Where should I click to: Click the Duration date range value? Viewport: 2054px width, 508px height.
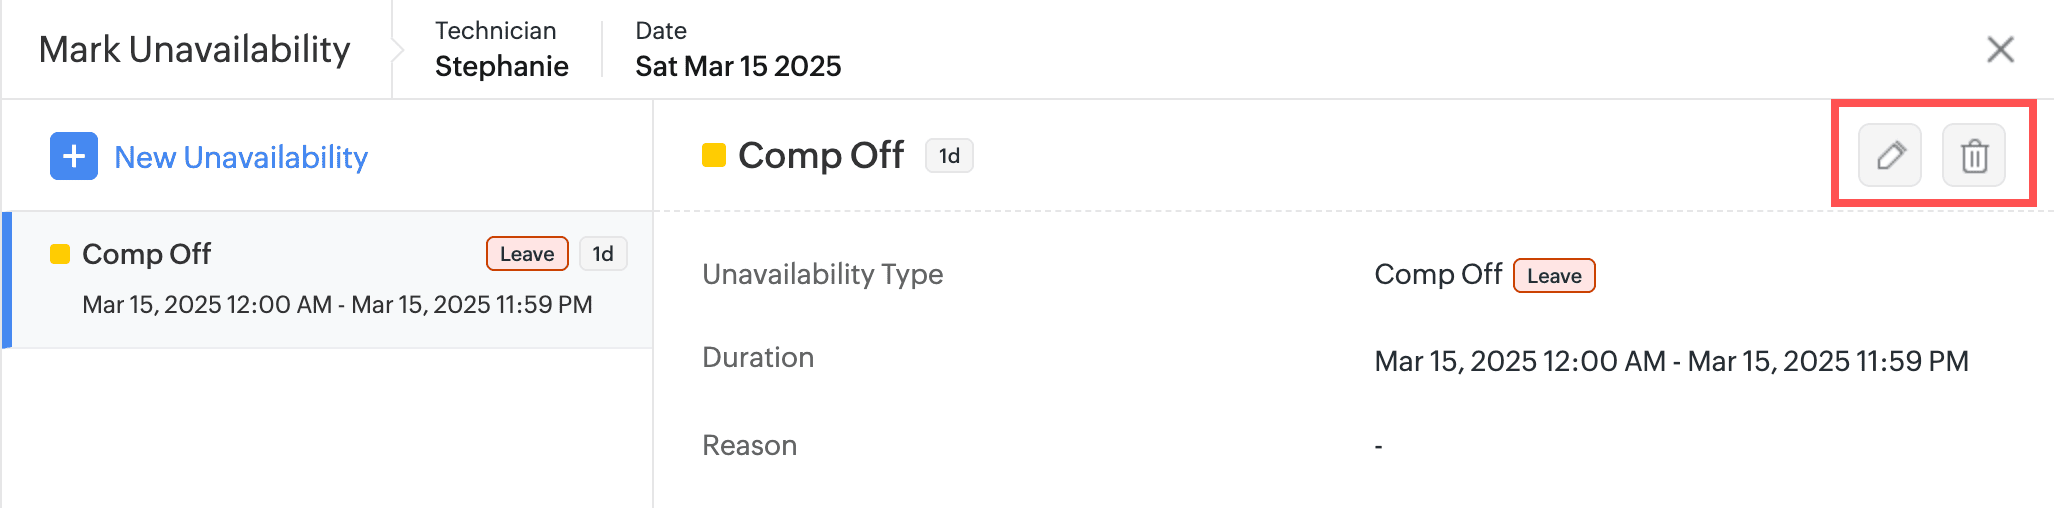1671,361
